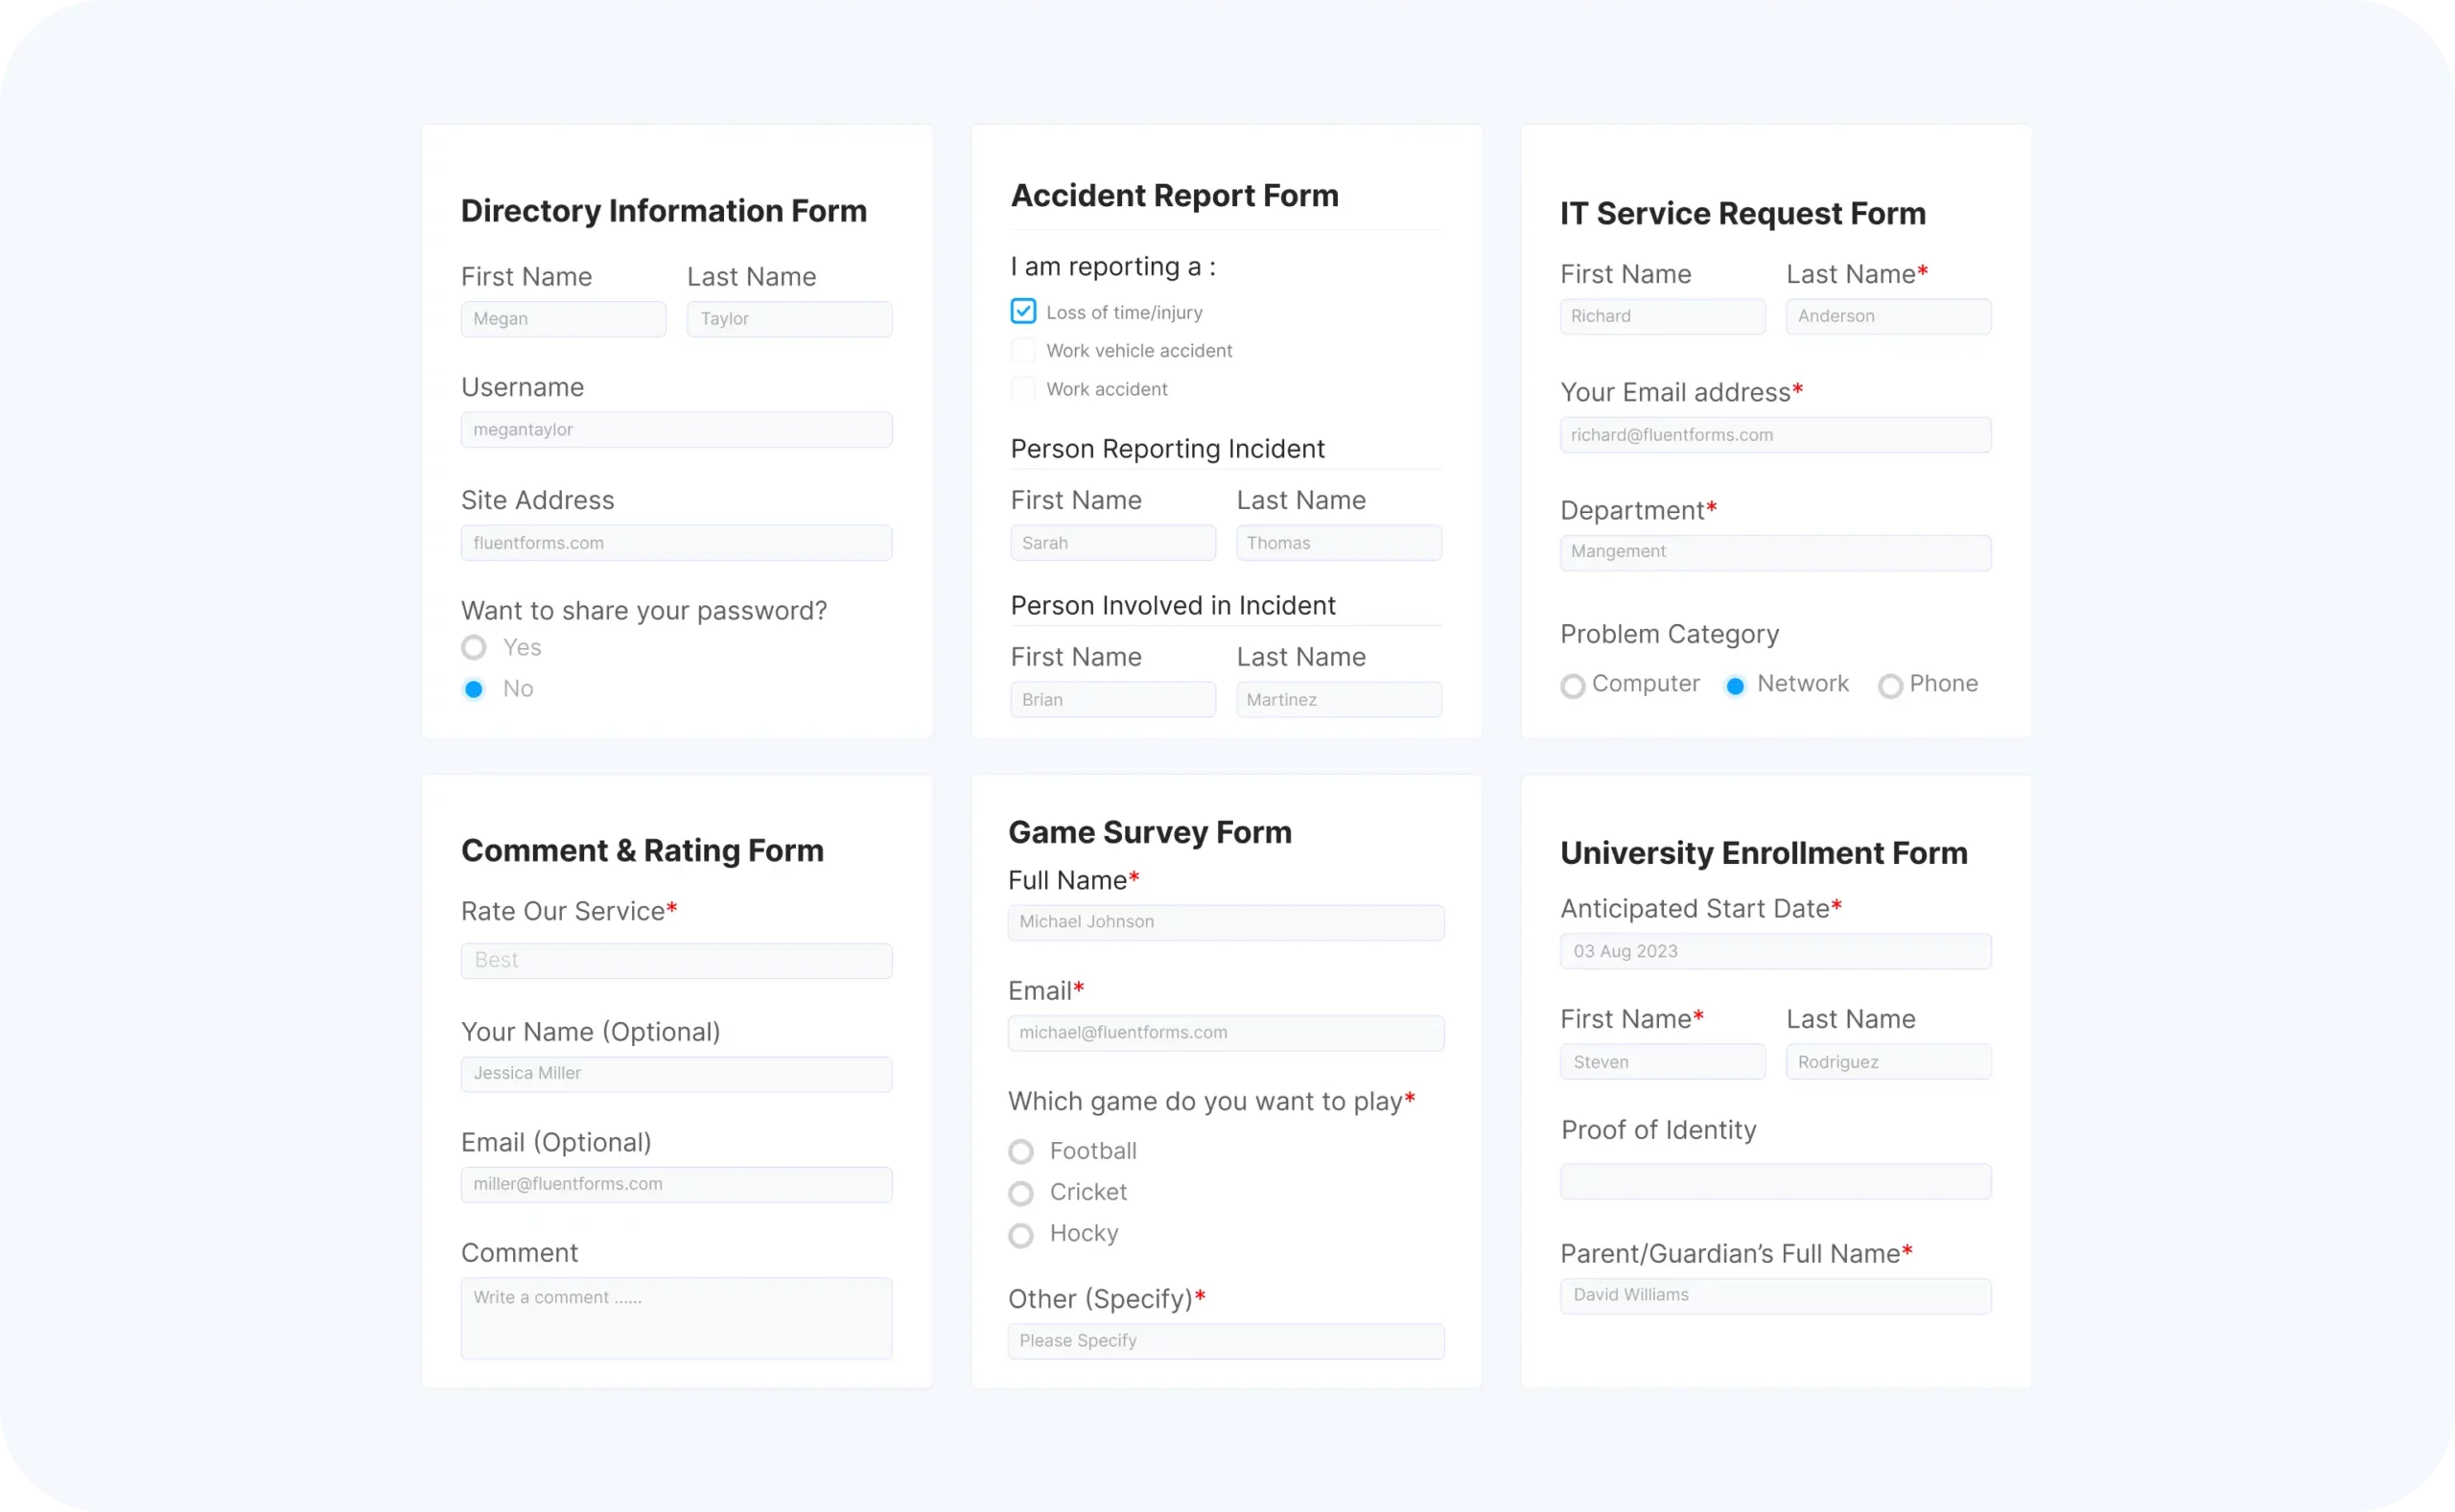Image resolution: width=2455 pixels, height=1512 pixels.
Task: Check the Loss of time/injury checkbox
Action: 1022,312
